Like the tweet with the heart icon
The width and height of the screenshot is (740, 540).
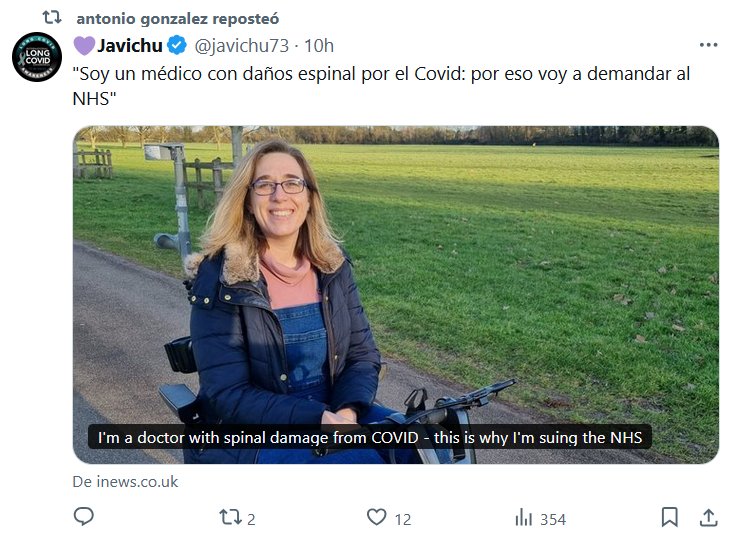[x=376, y=517]
